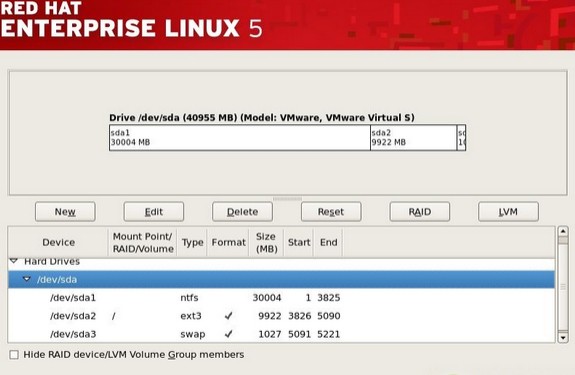575x375 pixels.
Task: Open the RAID configuration button
Action: (x=420, y=212)
